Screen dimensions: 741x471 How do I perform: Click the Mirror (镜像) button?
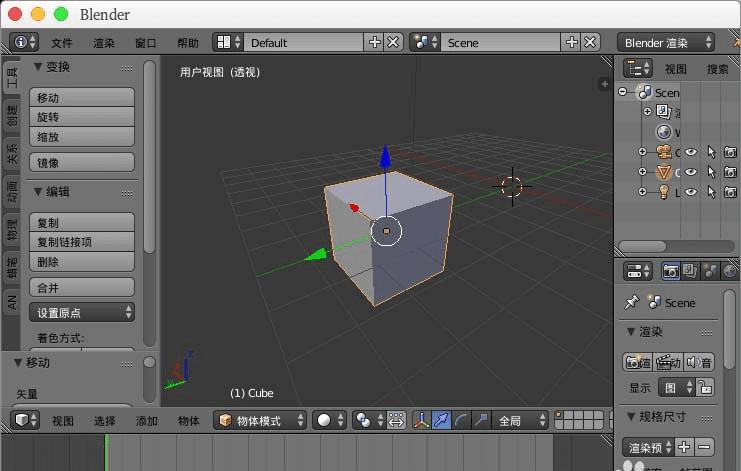tap(82, 163)
